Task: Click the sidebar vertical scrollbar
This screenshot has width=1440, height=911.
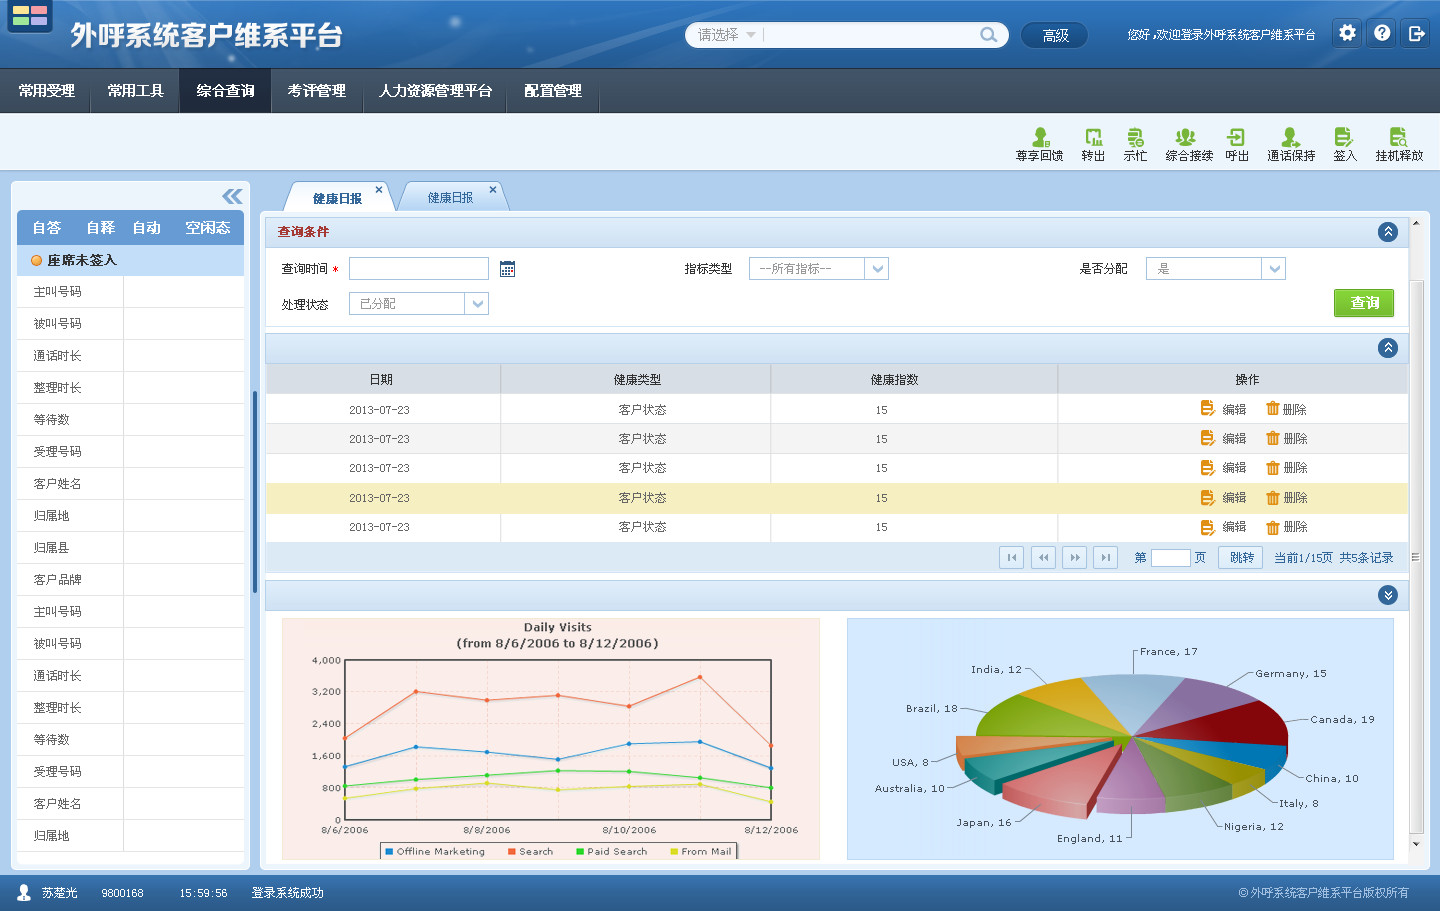Action: tap(255, 492)
